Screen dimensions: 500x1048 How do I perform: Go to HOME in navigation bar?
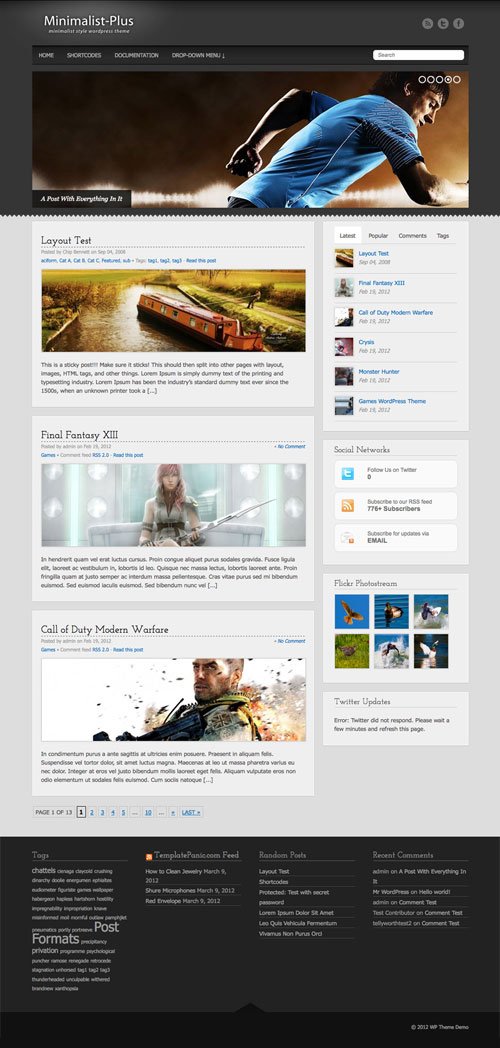click(x=46, y=55)
